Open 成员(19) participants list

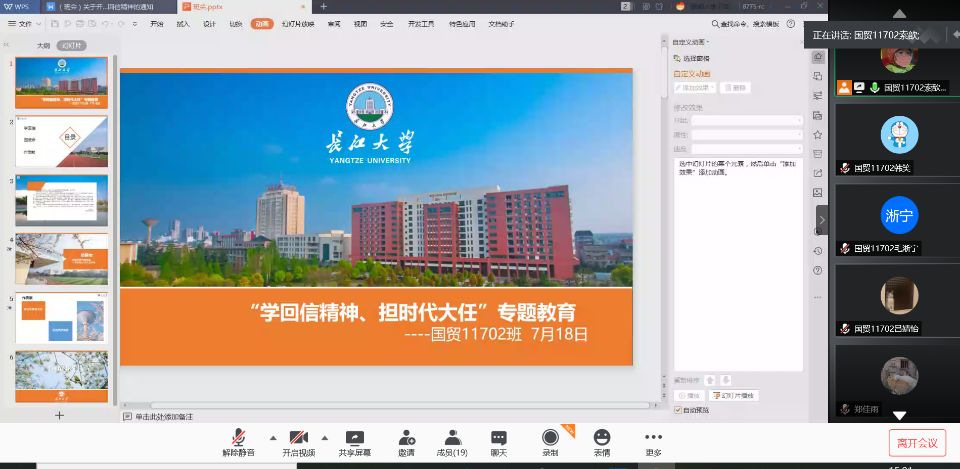pyautogui.click(x=452, y=438)
